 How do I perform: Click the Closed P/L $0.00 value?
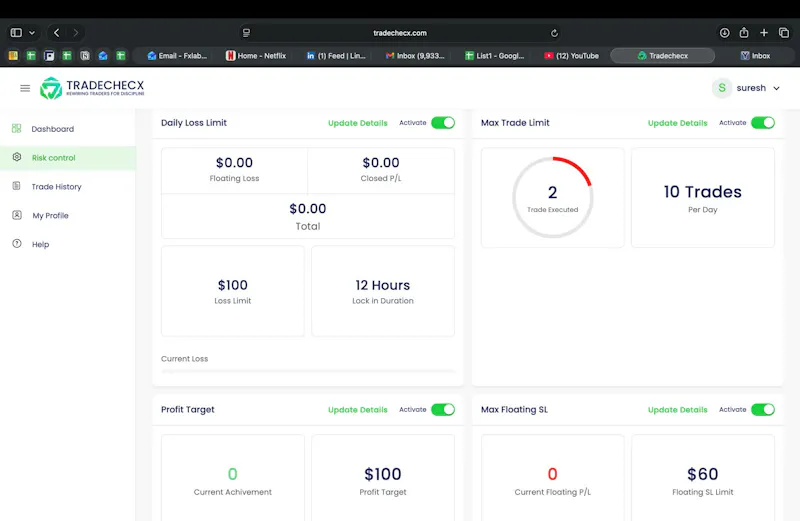[x=381, y=163]
